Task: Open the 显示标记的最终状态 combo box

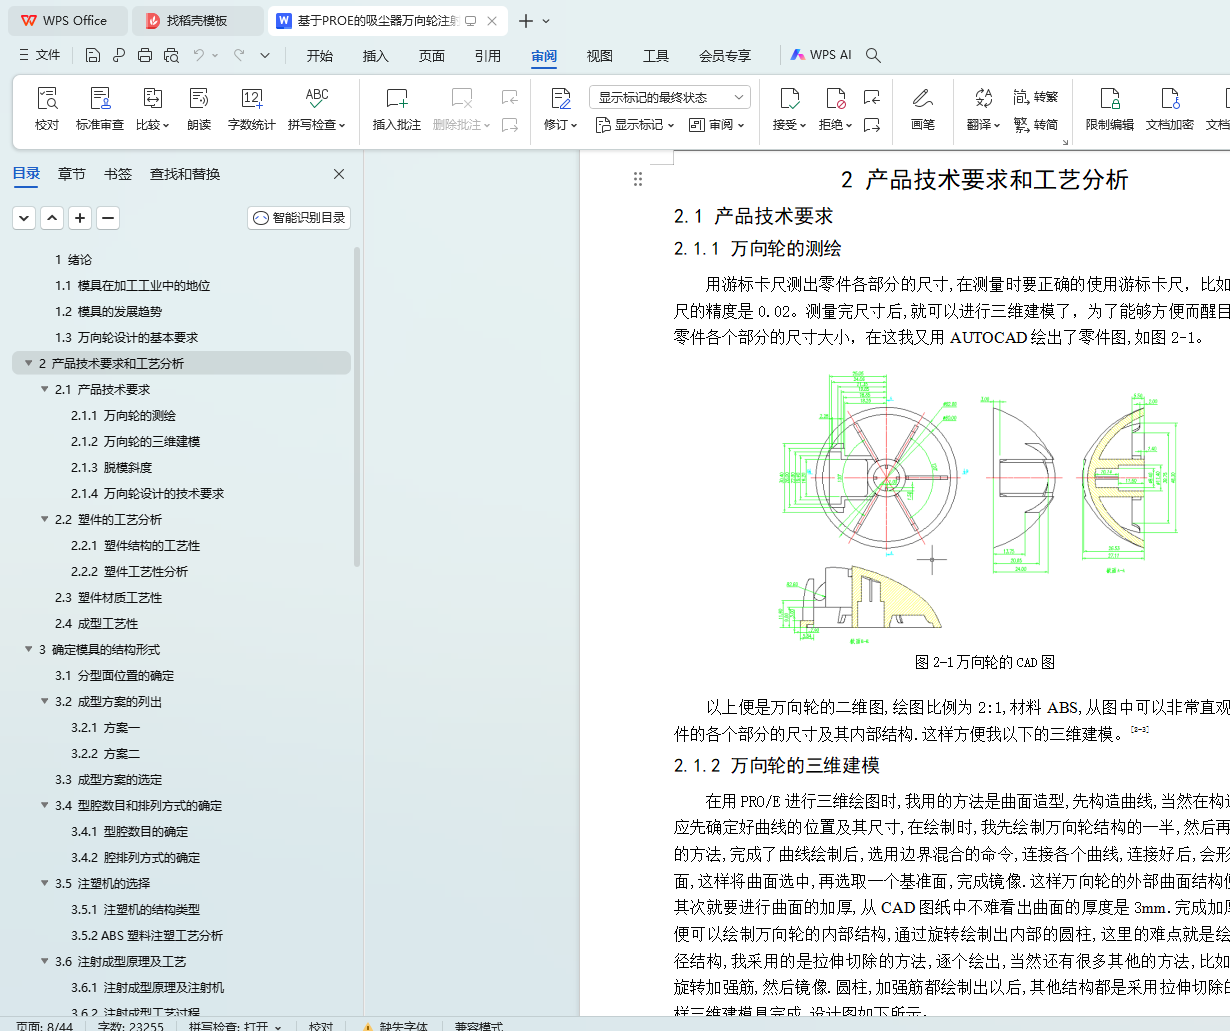Action: click(670, 97)
